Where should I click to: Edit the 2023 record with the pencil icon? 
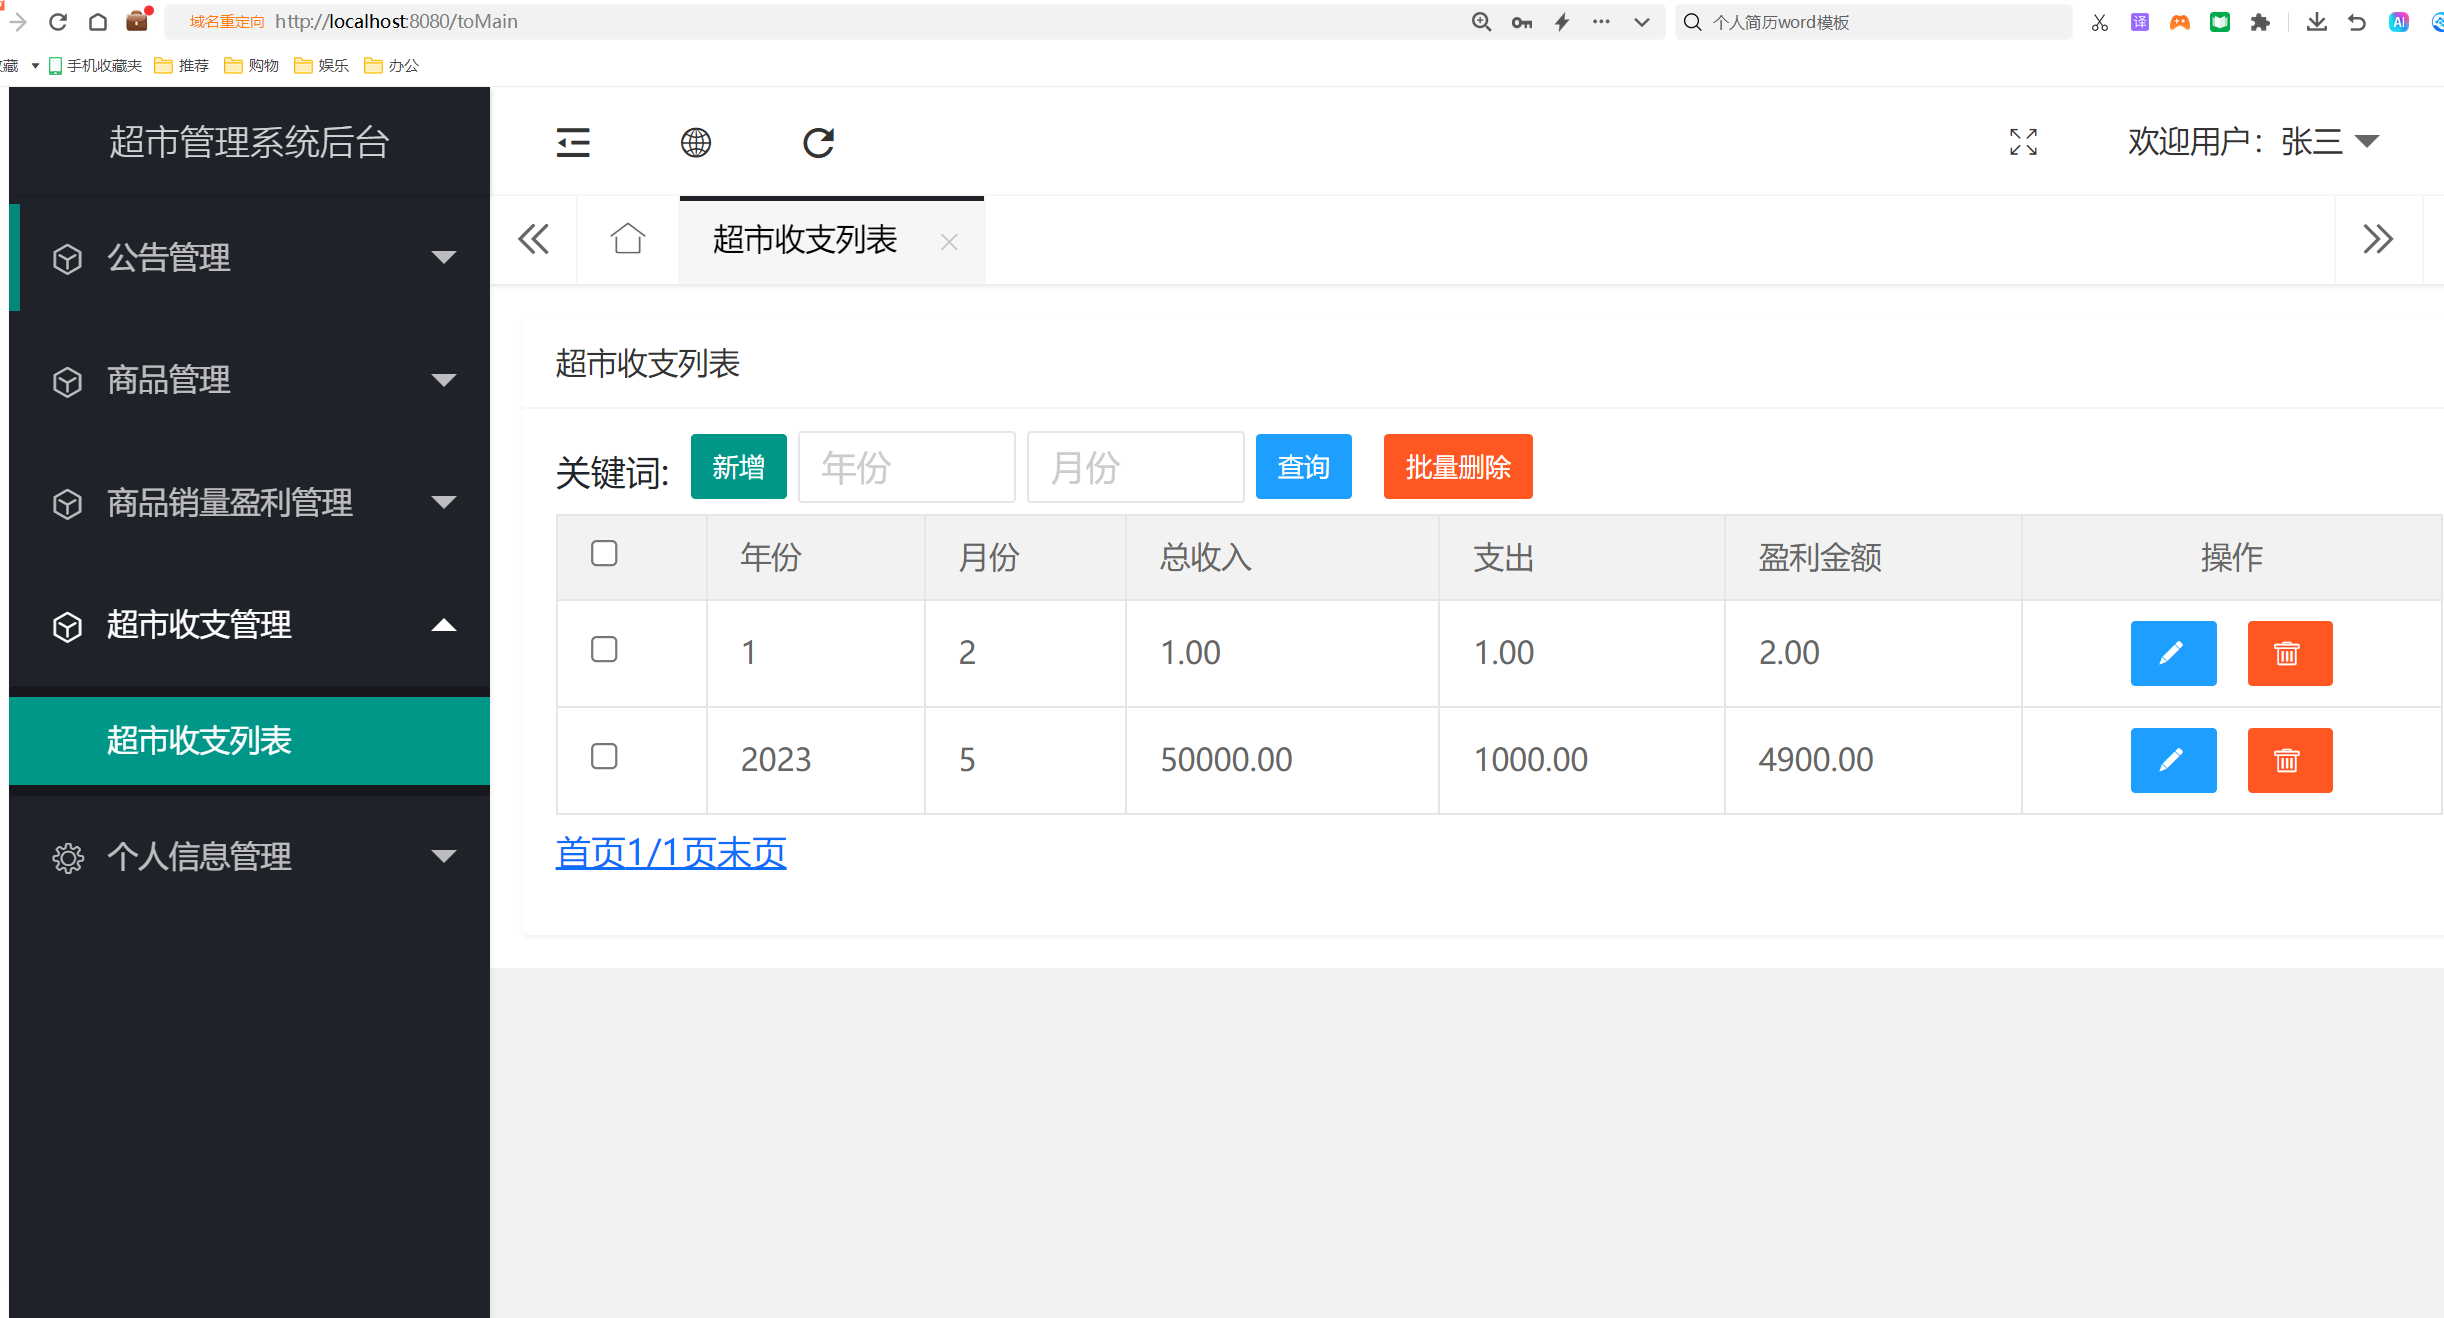pos(2173,760)
